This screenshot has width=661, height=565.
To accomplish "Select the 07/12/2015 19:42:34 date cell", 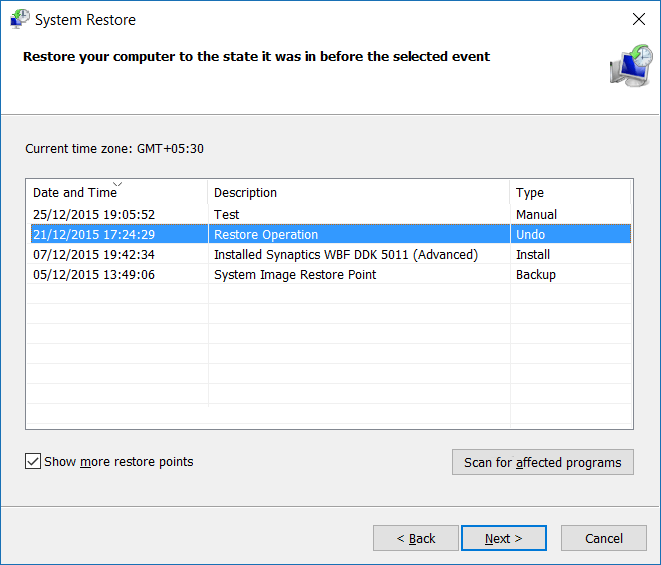I will pyautogui.click(x=94, y=255).
